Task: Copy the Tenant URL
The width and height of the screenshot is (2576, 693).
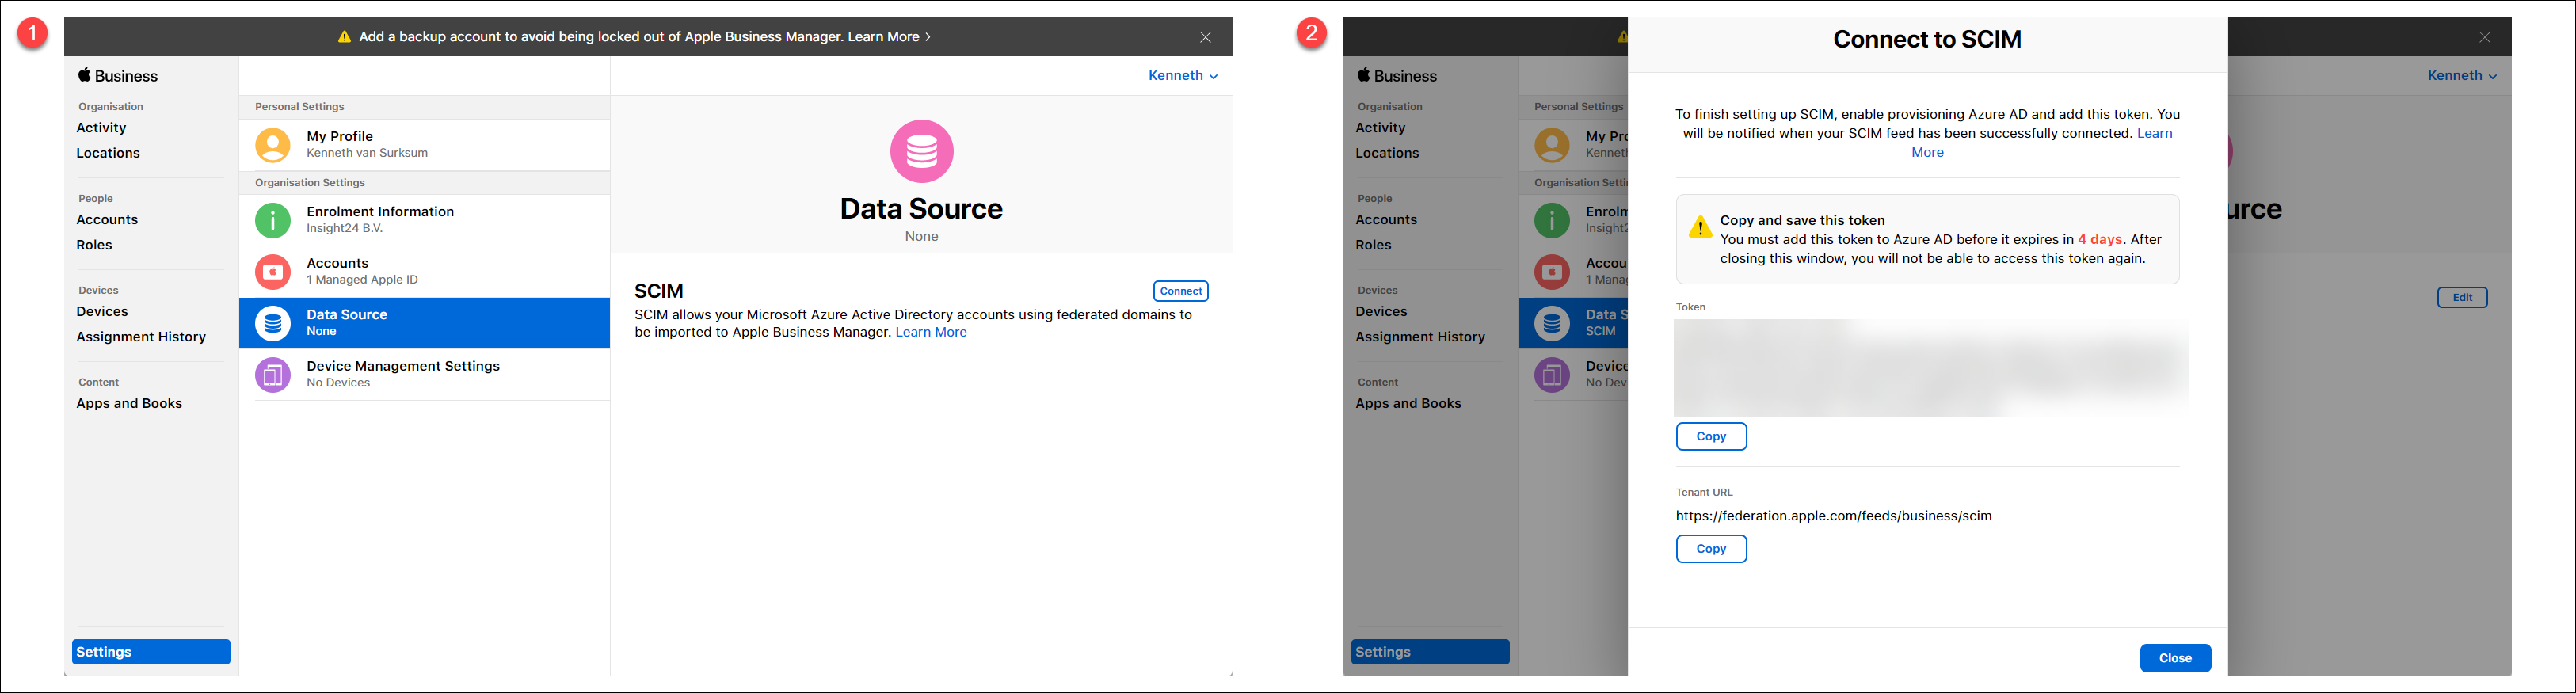Action: (x=1711, y=549)
